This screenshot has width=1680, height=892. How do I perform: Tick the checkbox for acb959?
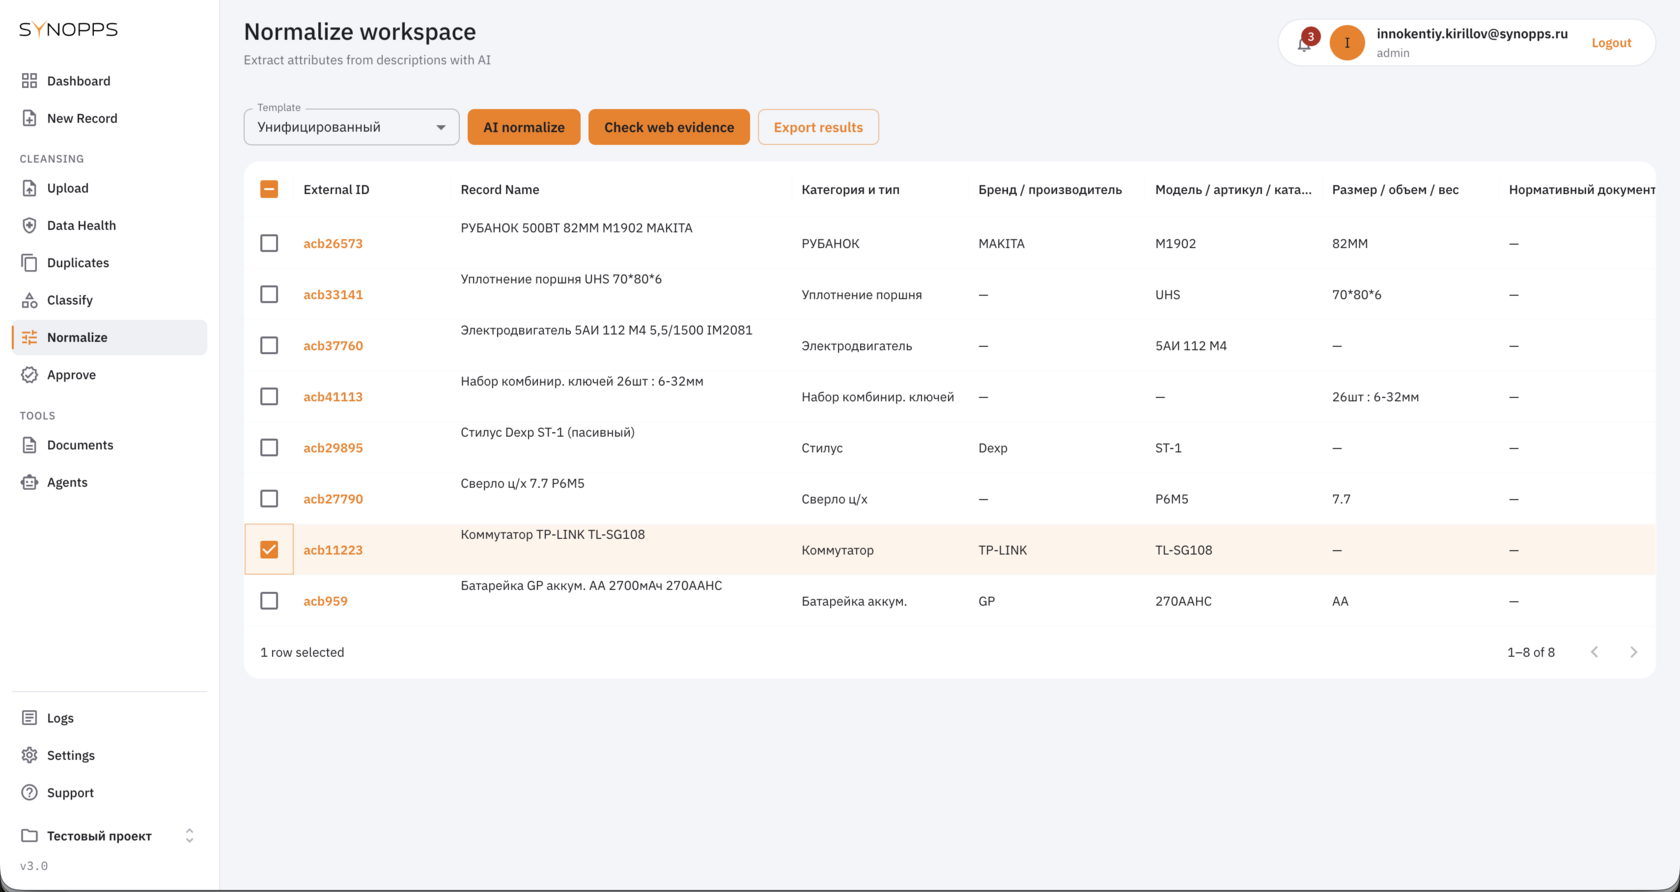[269, 601]
